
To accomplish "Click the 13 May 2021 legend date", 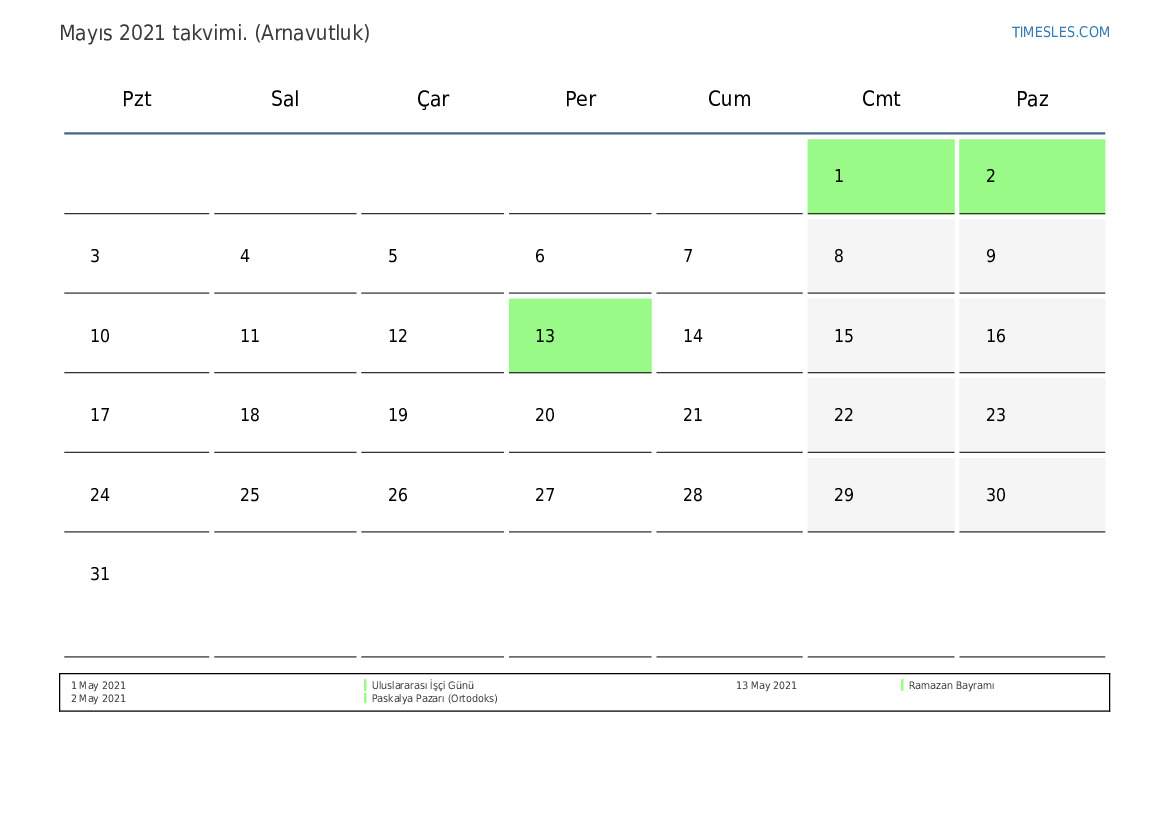I will 766,686.
